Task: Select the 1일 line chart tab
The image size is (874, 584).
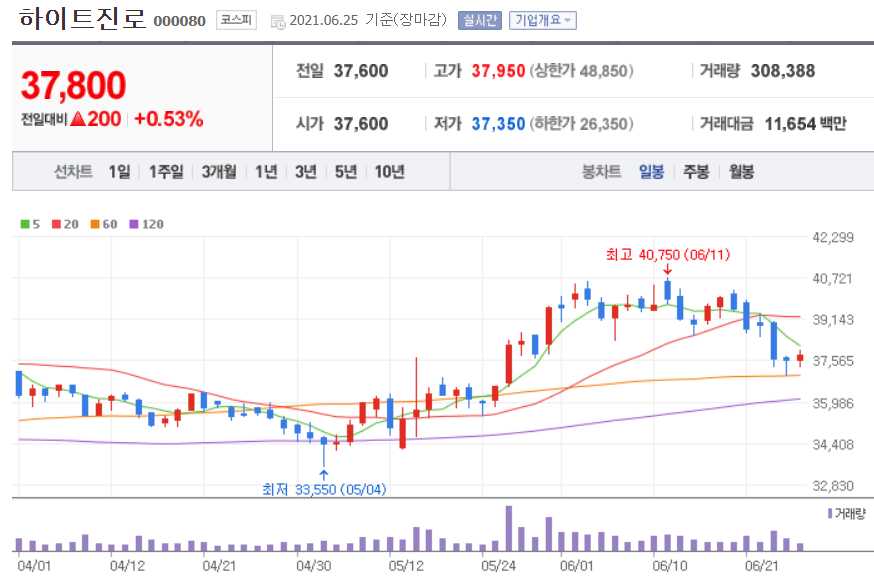Action: (119, 172)
